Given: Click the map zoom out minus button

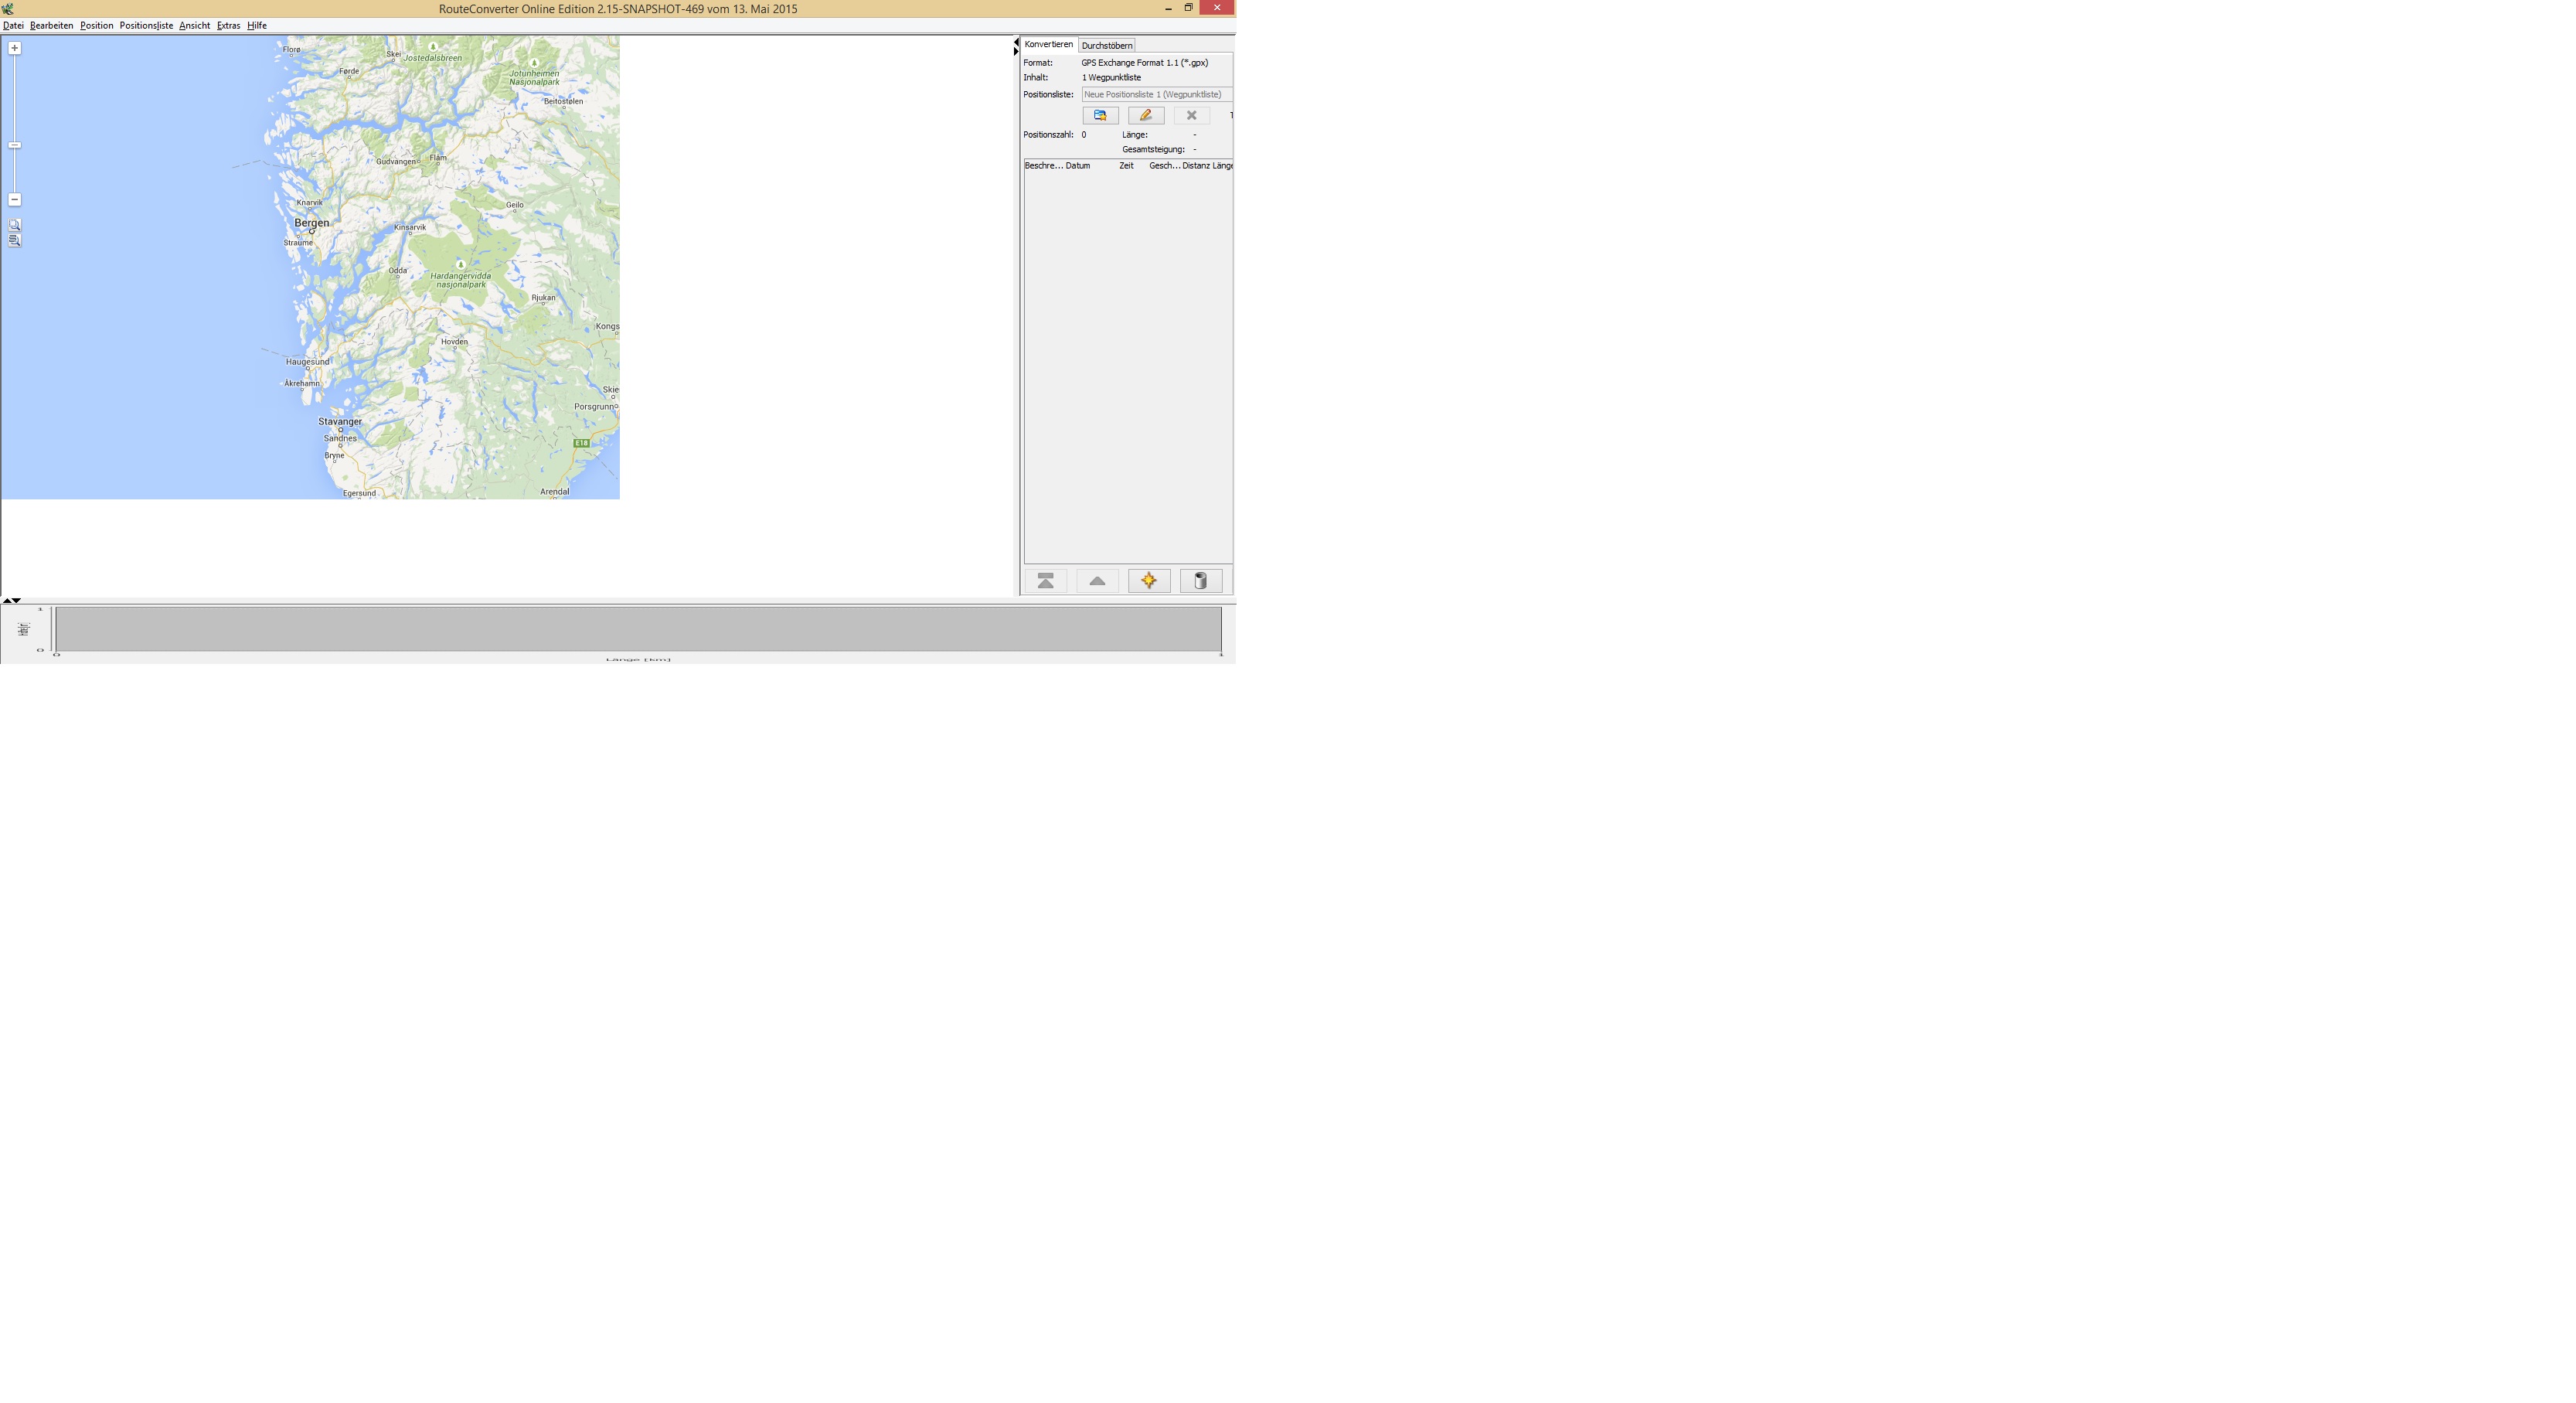Looking at the screenshot, I should point(14,200).
